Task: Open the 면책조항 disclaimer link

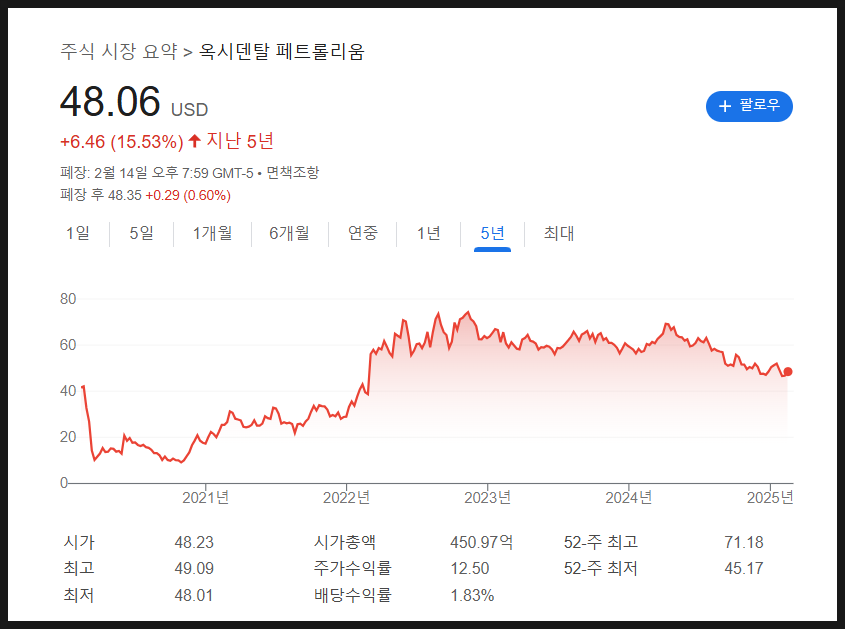Action: coord(293,172)
